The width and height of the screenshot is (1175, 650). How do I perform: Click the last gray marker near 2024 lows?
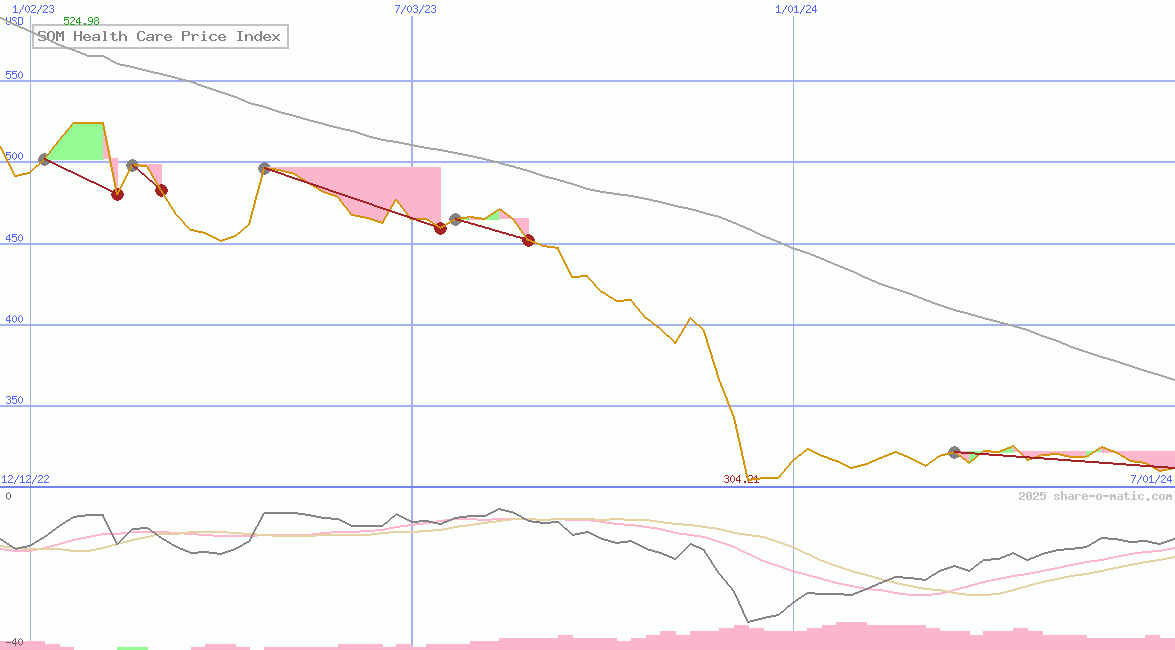tap(954, 453)
